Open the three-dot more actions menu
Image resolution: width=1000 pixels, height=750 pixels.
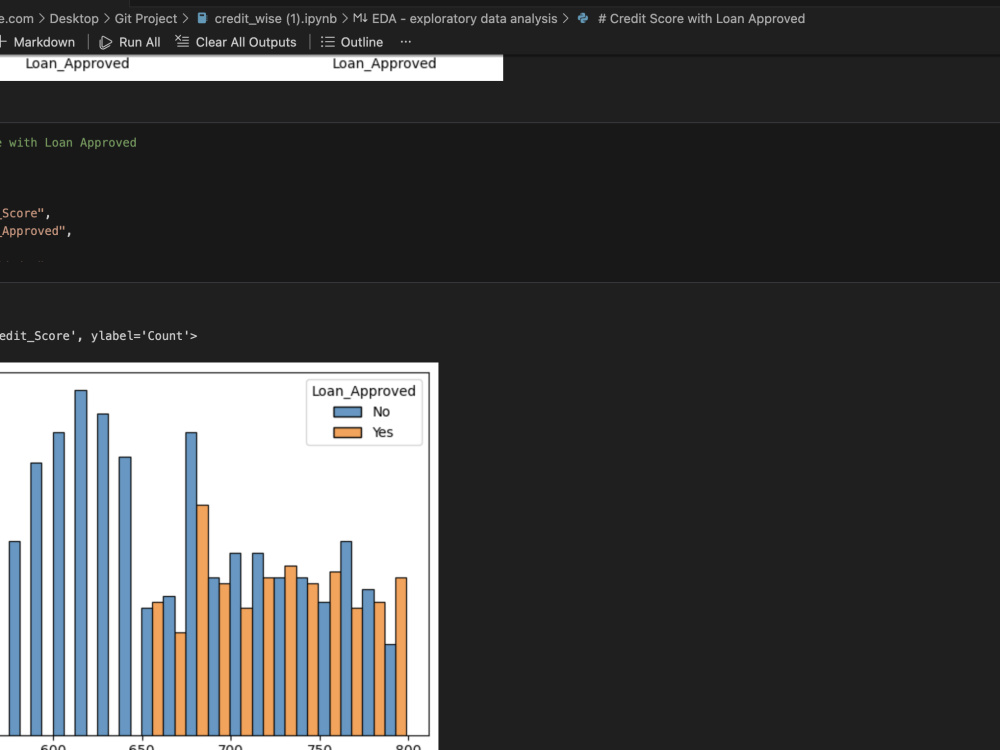coord(406,42)
